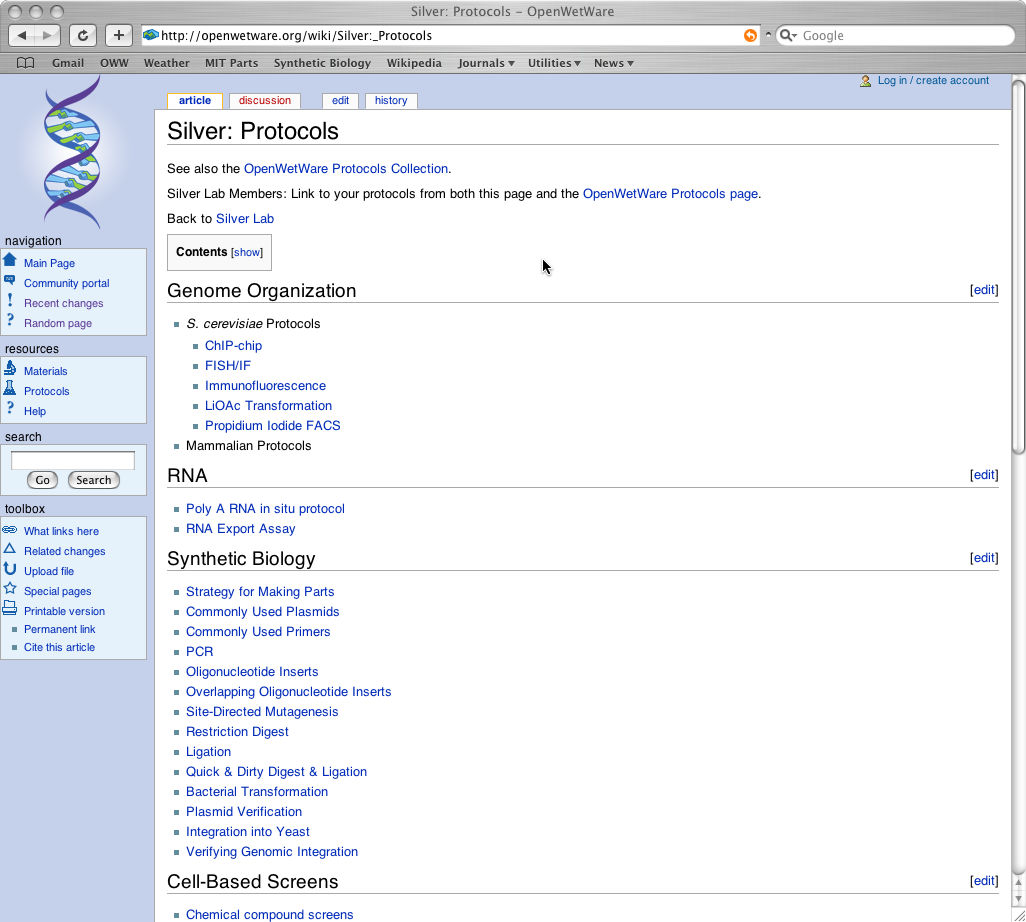Click the browser reload button
Screen dimensions: 1026x922
tap(83, 35)
